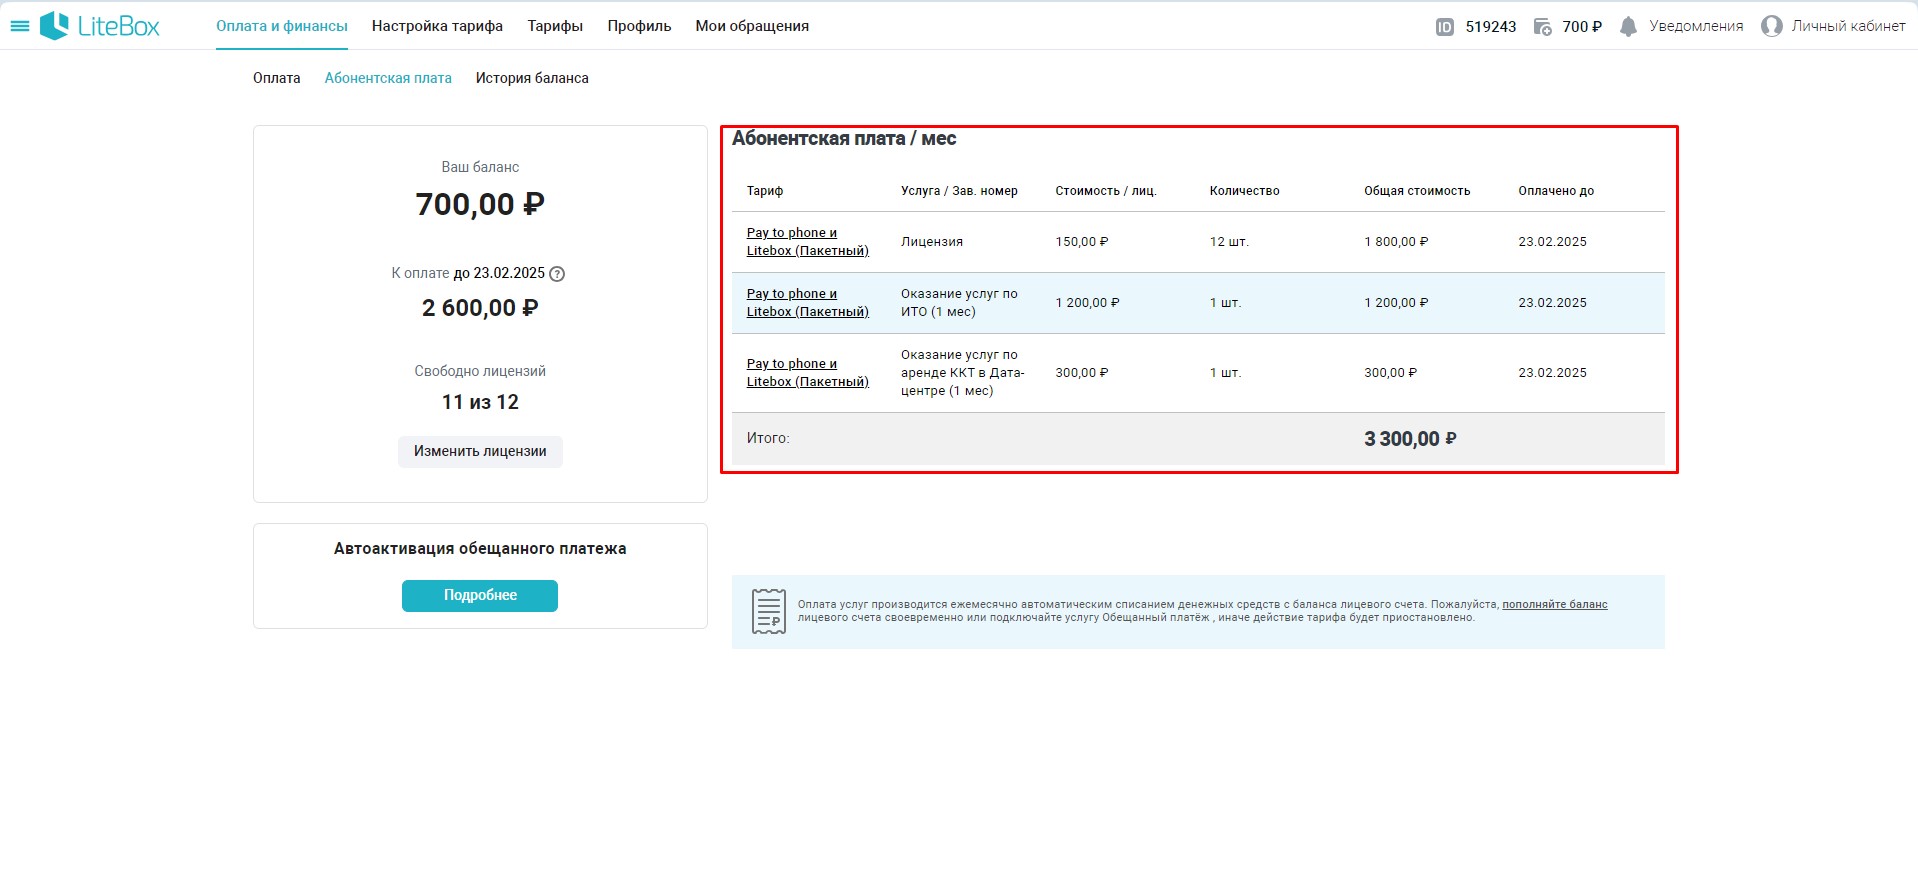Open Настройка тарифа menu

pos(437,26)
